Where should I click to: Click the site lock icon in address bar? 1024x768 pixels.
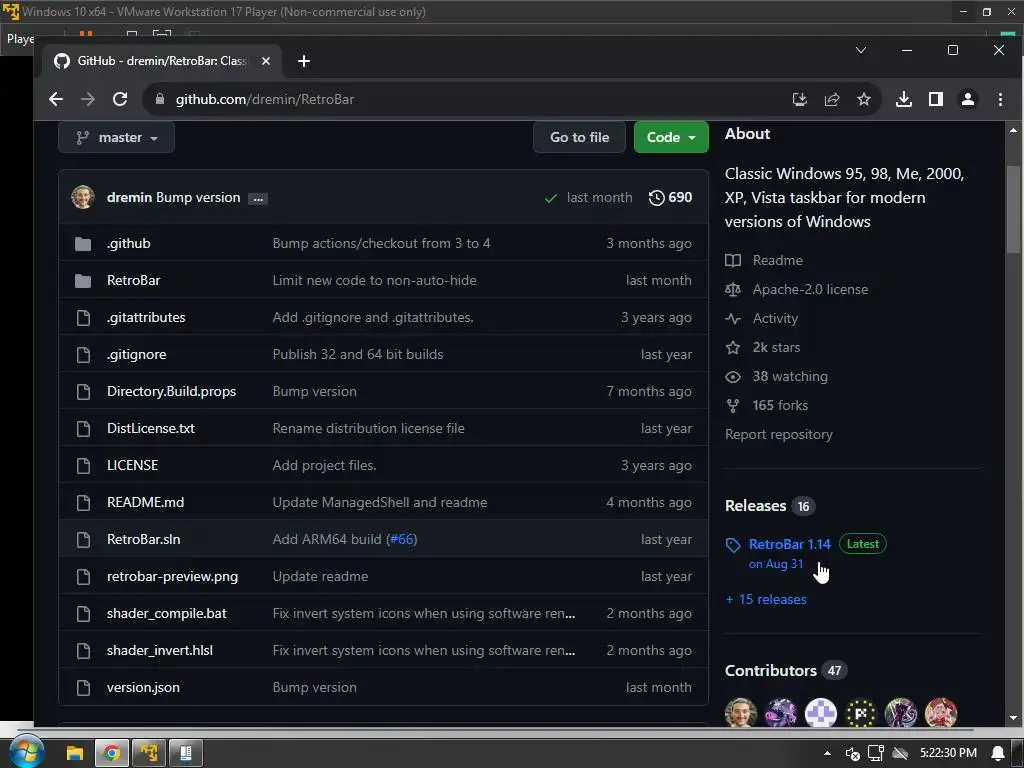pyautogui.click(x=159, y=99)
